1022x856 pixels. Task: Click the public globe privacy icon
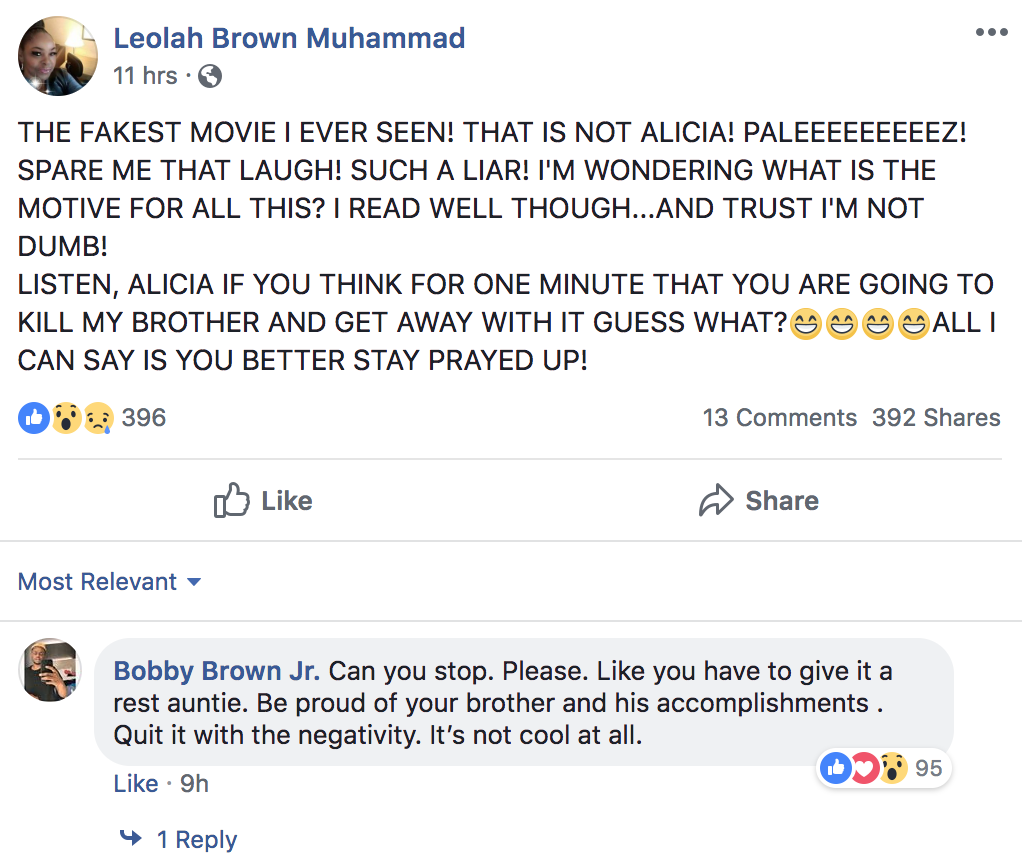210,76
